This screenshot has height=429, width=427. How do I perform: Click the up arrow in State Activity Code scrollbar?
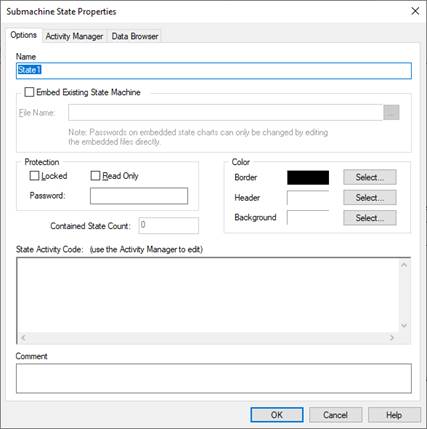(x=404, y=265)
